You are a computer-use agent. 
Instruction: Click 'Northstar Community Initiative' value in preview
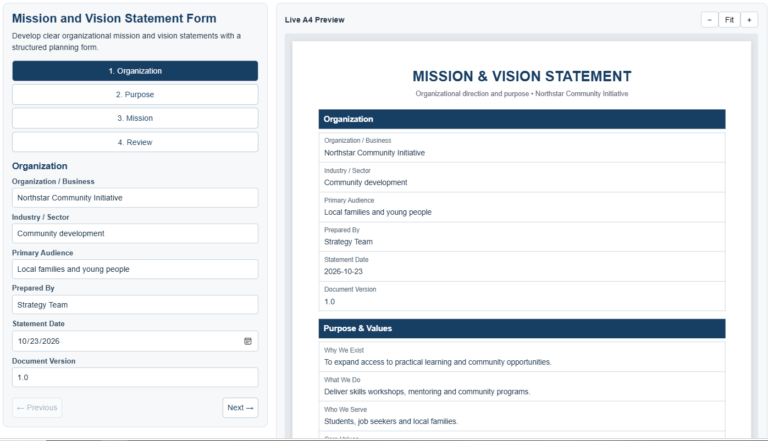tap(374, 153)
